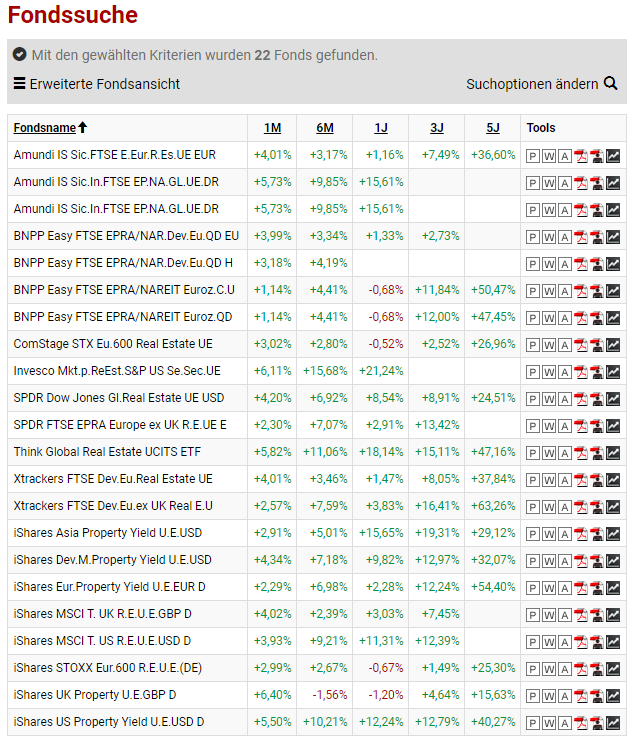Click W icon for iShares Asia Property Yield

(x=549, y=533)
